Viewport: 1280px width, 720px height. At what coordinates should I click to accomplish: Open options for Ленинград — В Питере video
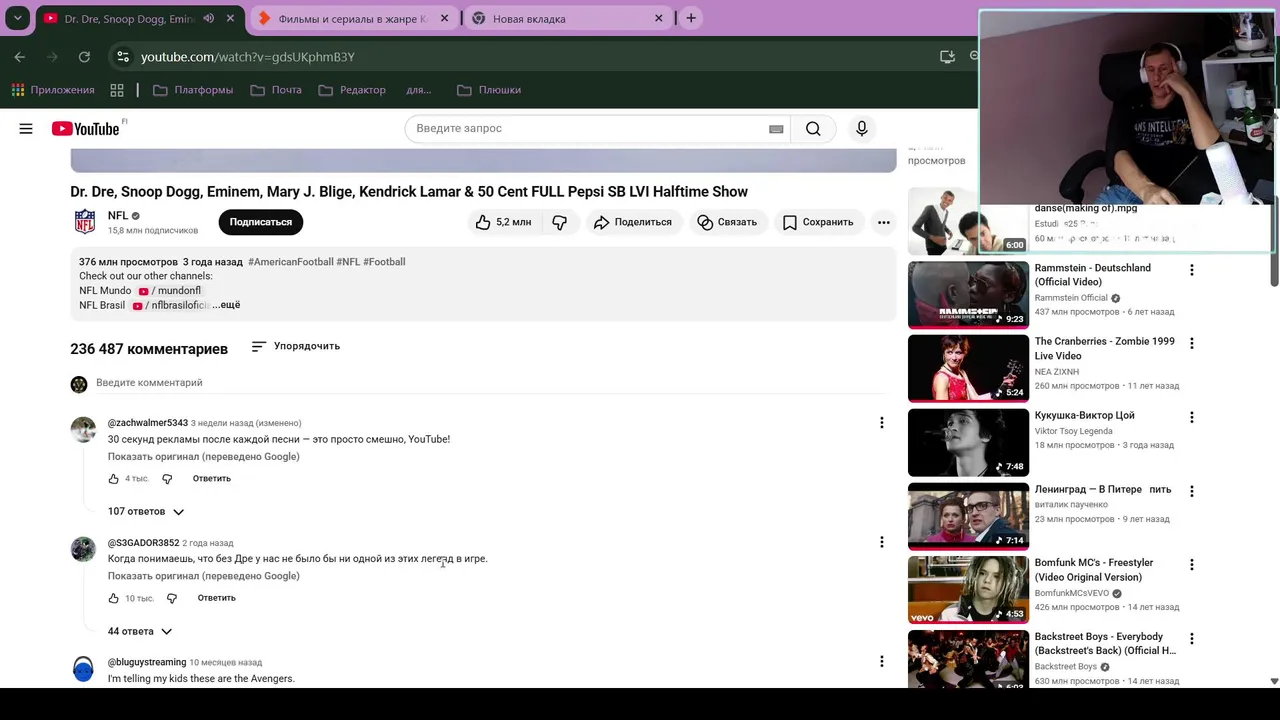pyautogui.click(x=1191, y=491)
